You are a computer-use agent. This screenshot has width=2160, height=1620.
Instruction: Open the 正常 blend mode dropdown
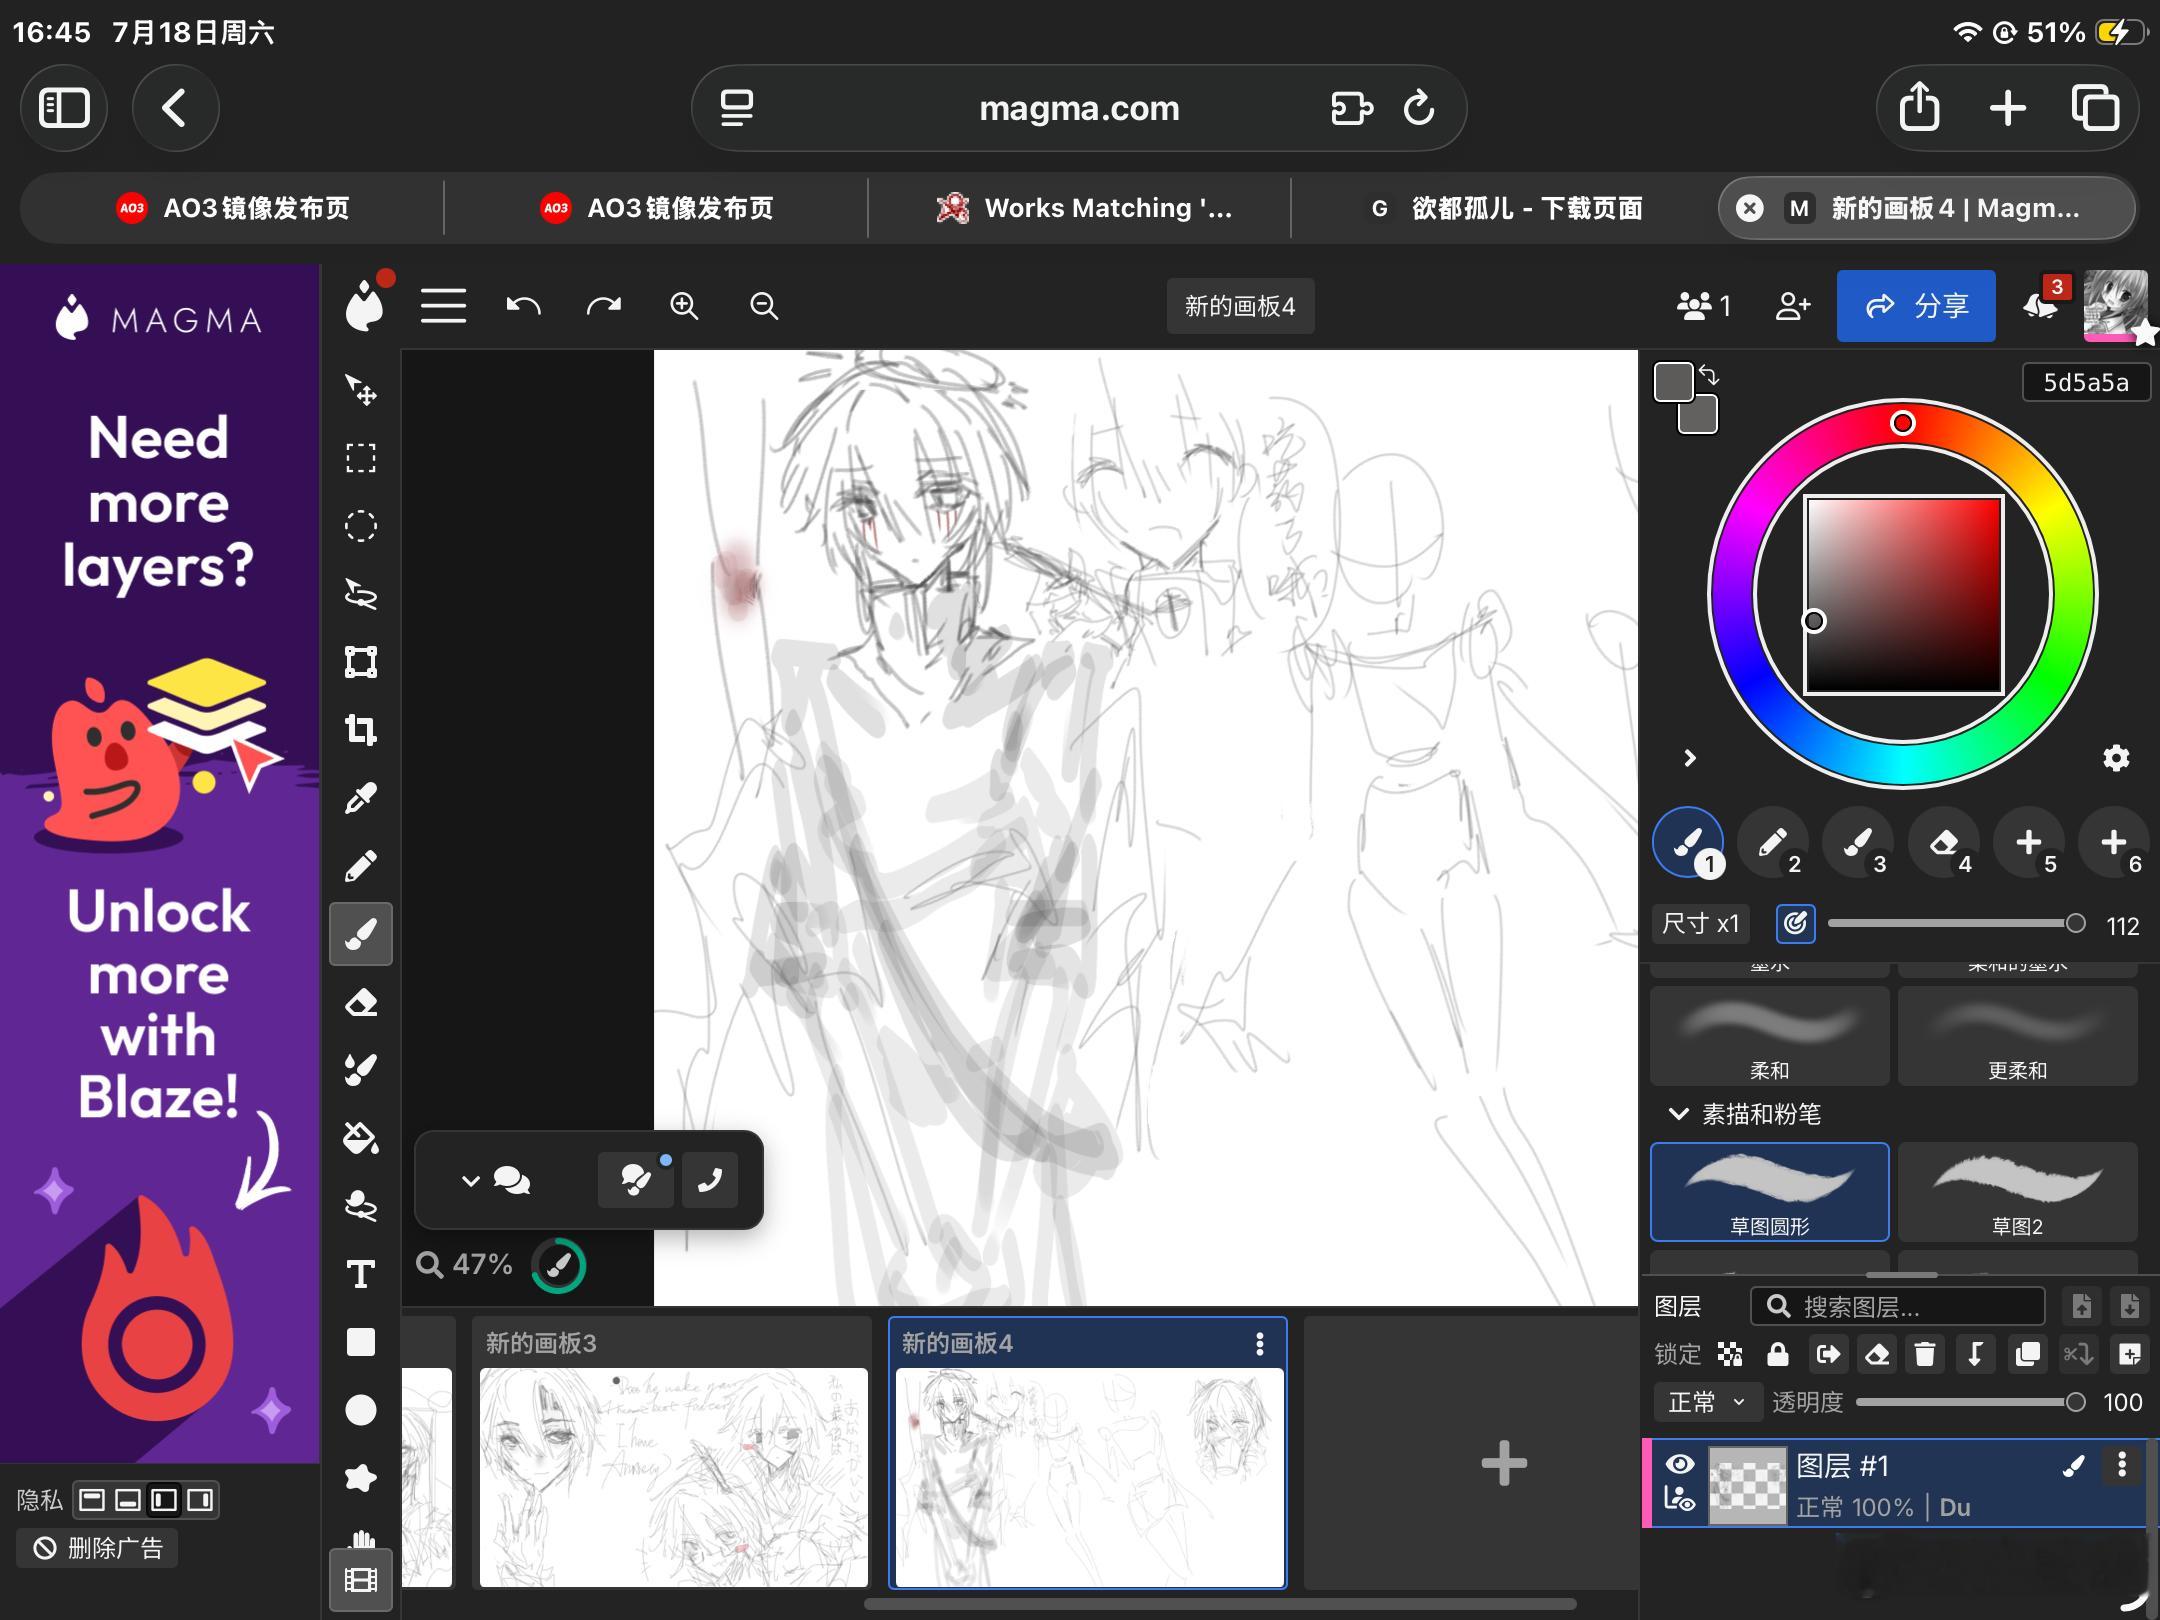coord(1705,1403)
